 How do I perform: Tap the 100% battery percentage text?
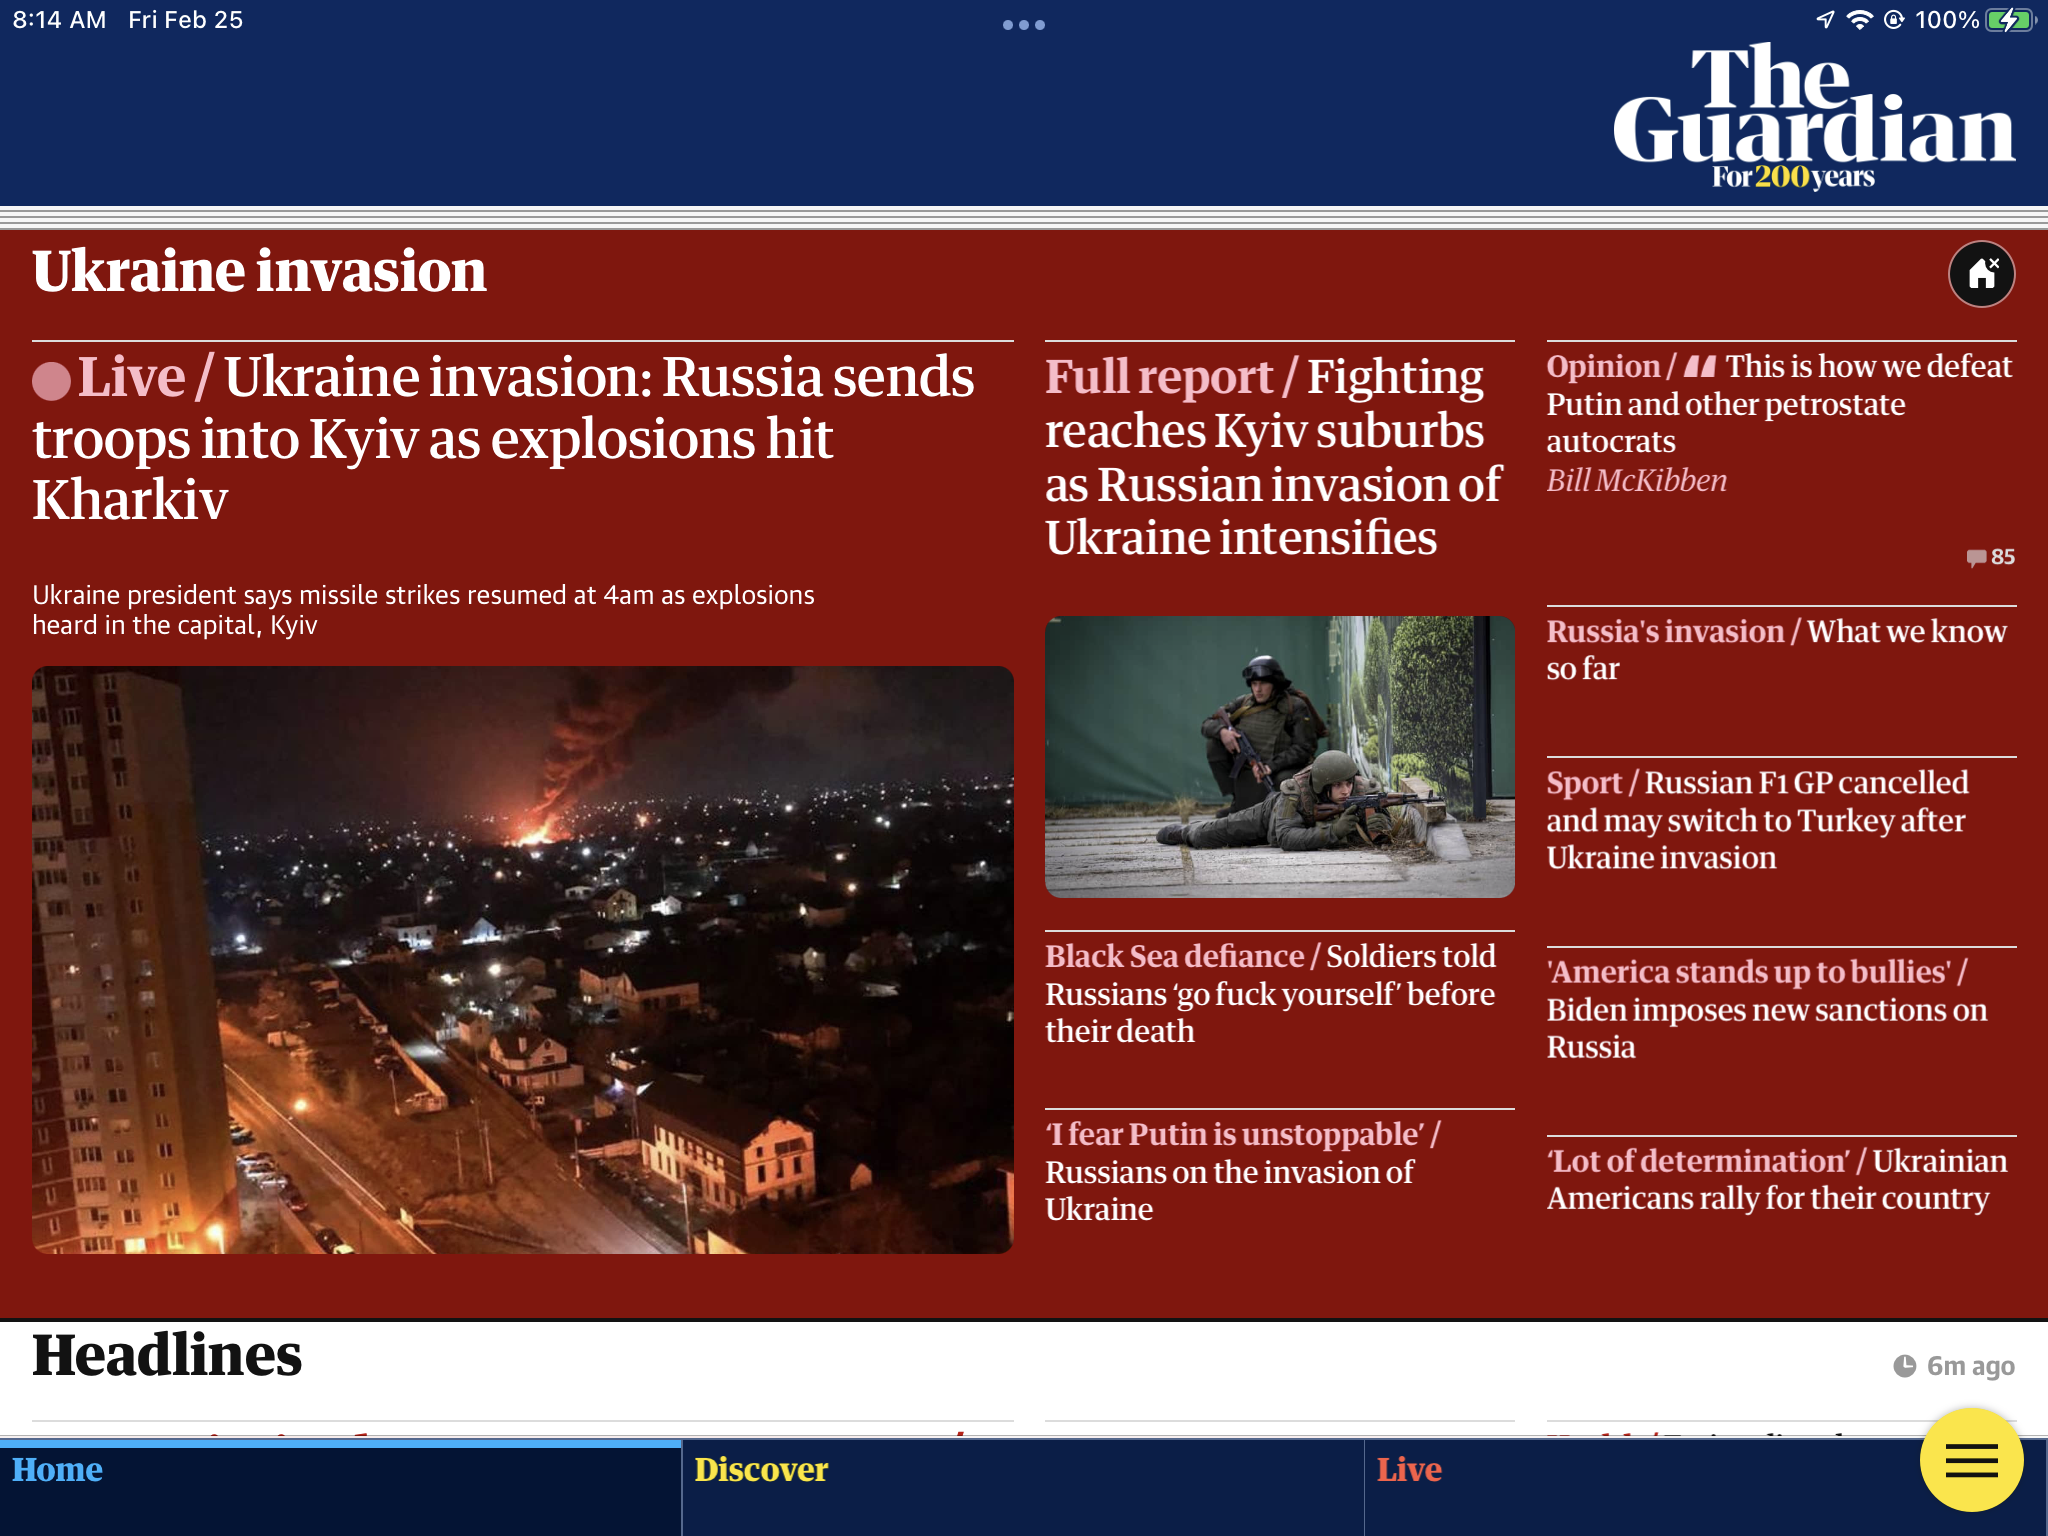click(x=1947, y=20)
